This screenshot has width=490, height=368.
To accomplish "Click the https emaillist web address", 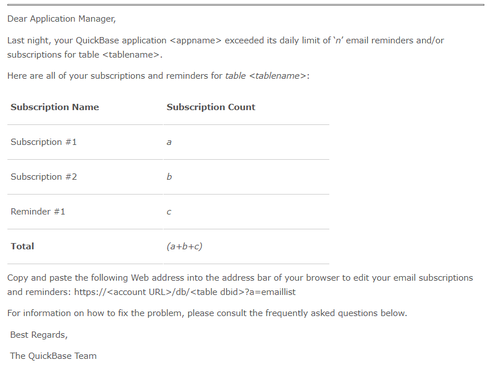I will pyautogui.click(x=185, y=292).
